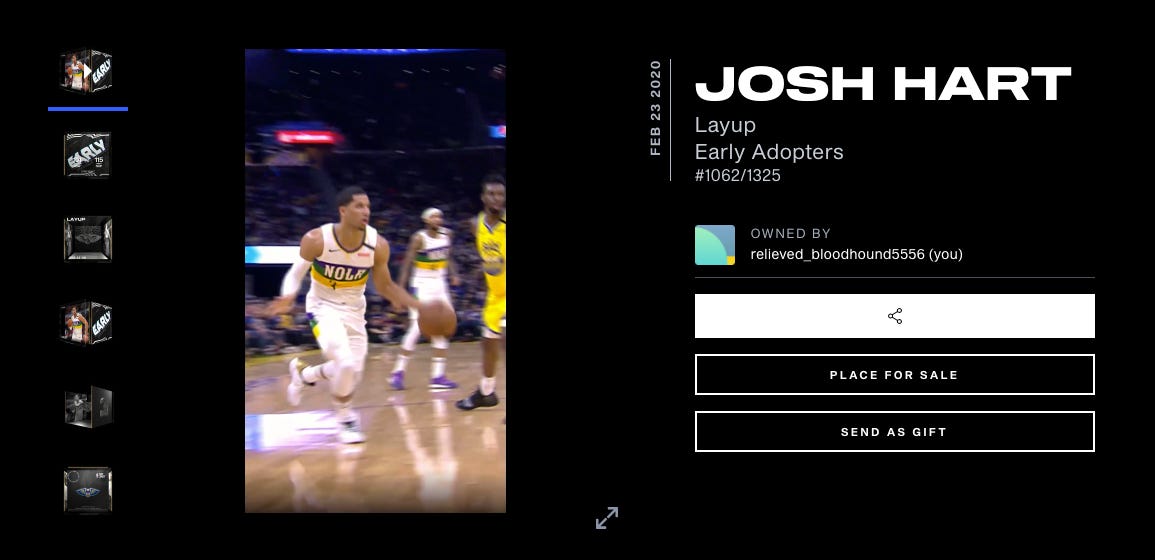Click the serial number #1062/1325

coord(737,176)
